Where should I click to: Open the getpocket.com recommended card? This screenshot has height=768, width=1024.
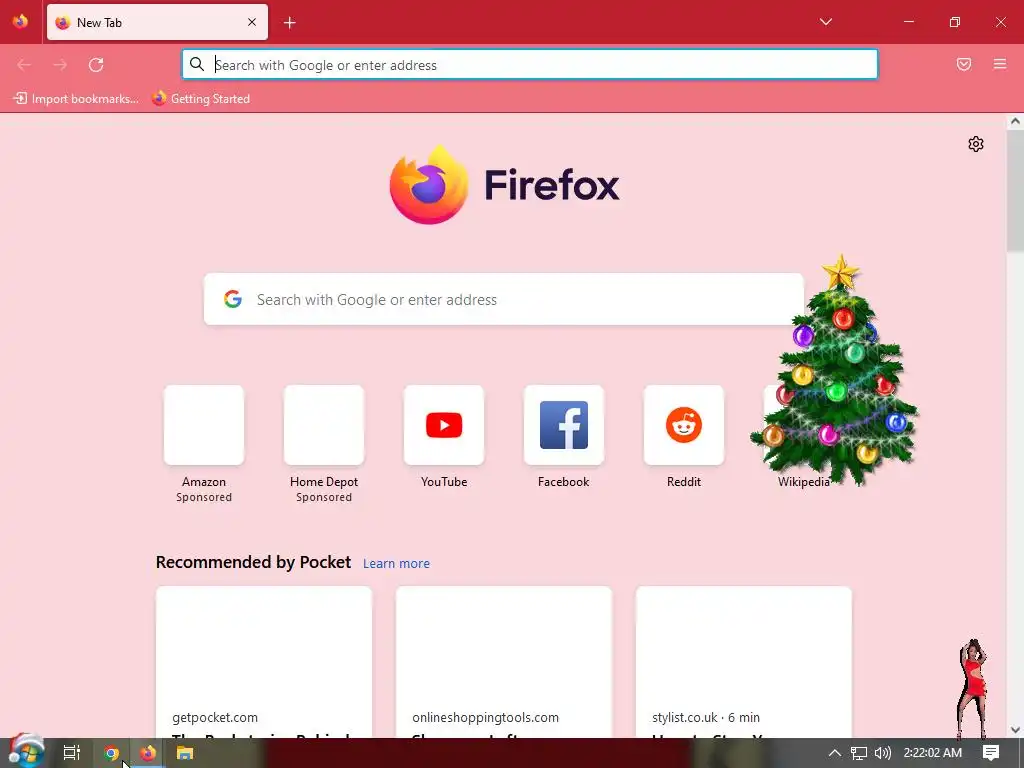(x=264, y=662)
